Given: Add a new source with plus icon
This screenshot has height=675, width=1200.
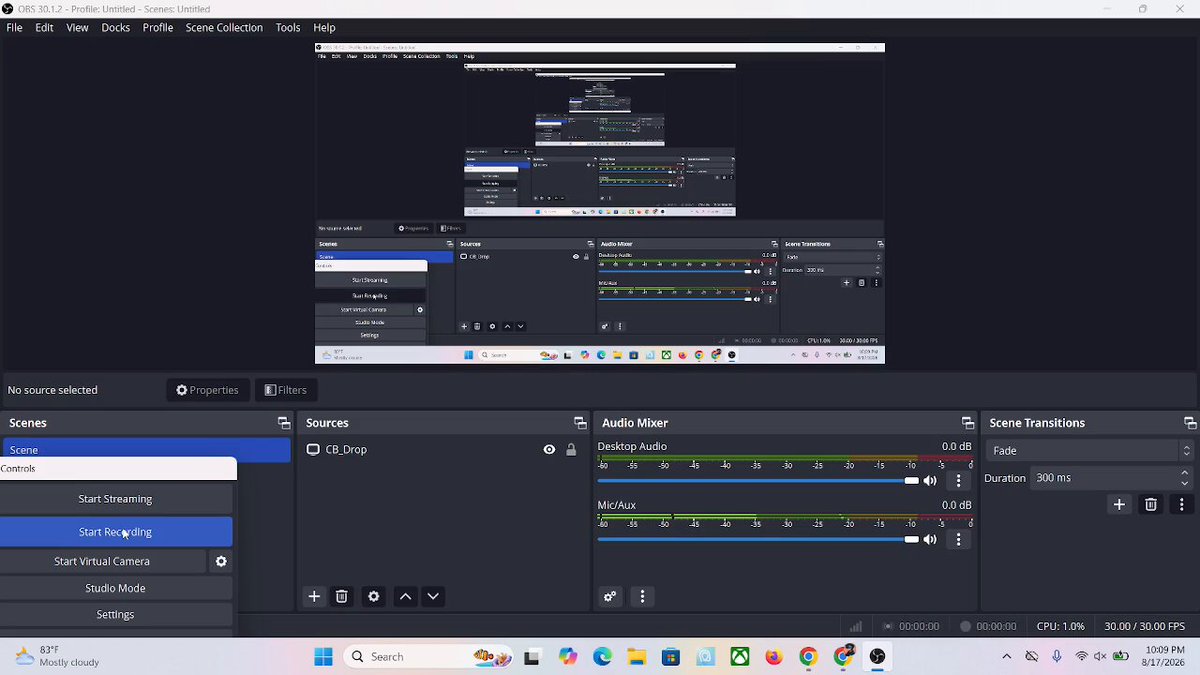Looking at the screenshot, I should click(x=314, y=596).
